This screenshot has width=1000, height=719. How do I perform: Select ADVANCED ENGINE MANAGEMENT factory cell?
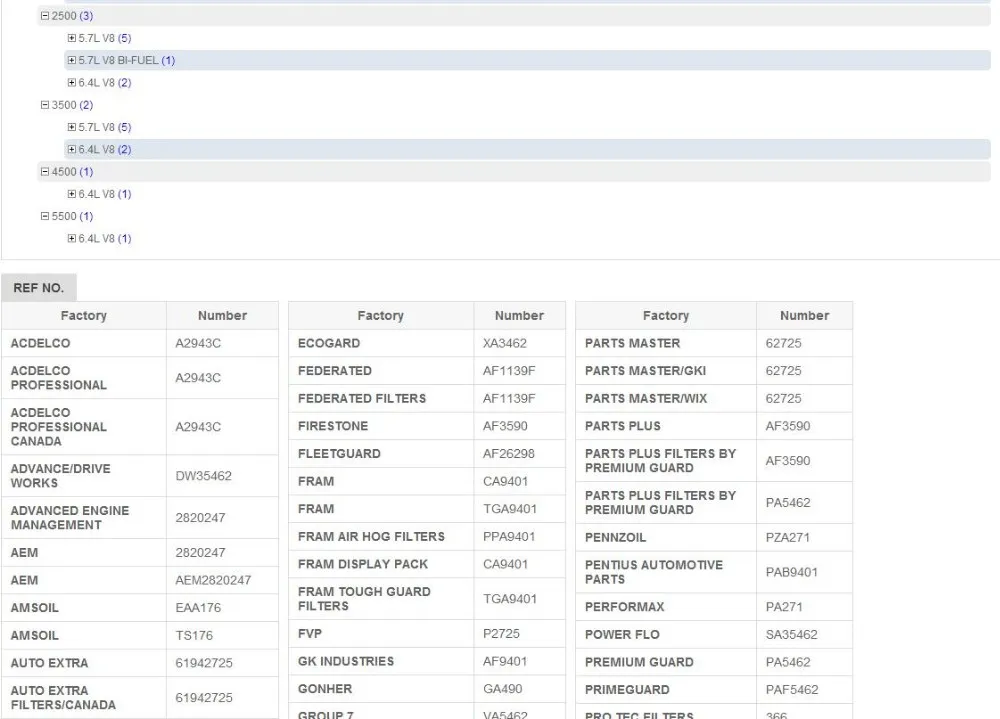coord(84,518)
